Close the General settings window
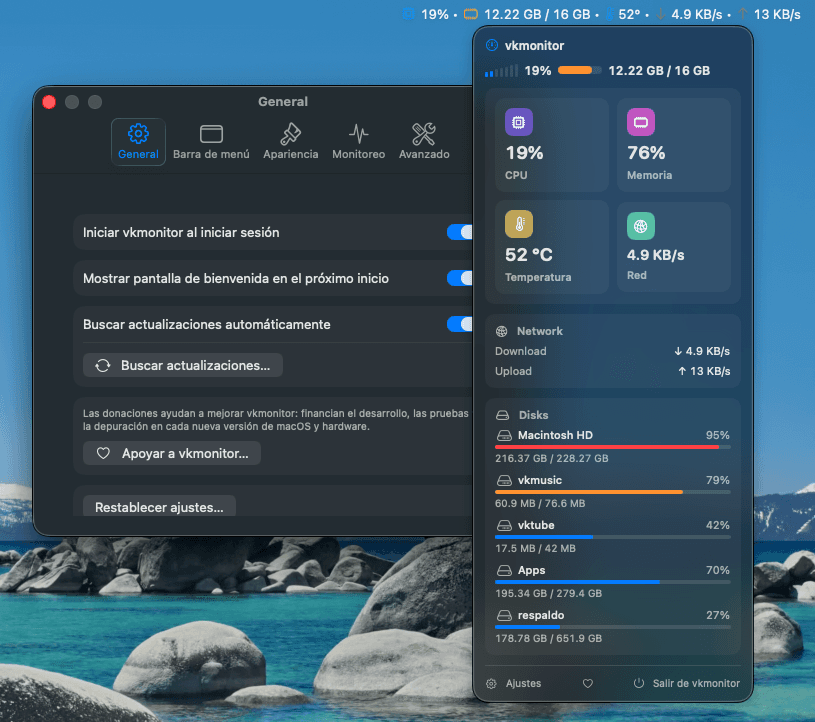Viewport: 815px width, 722px height. pos(49,102)
